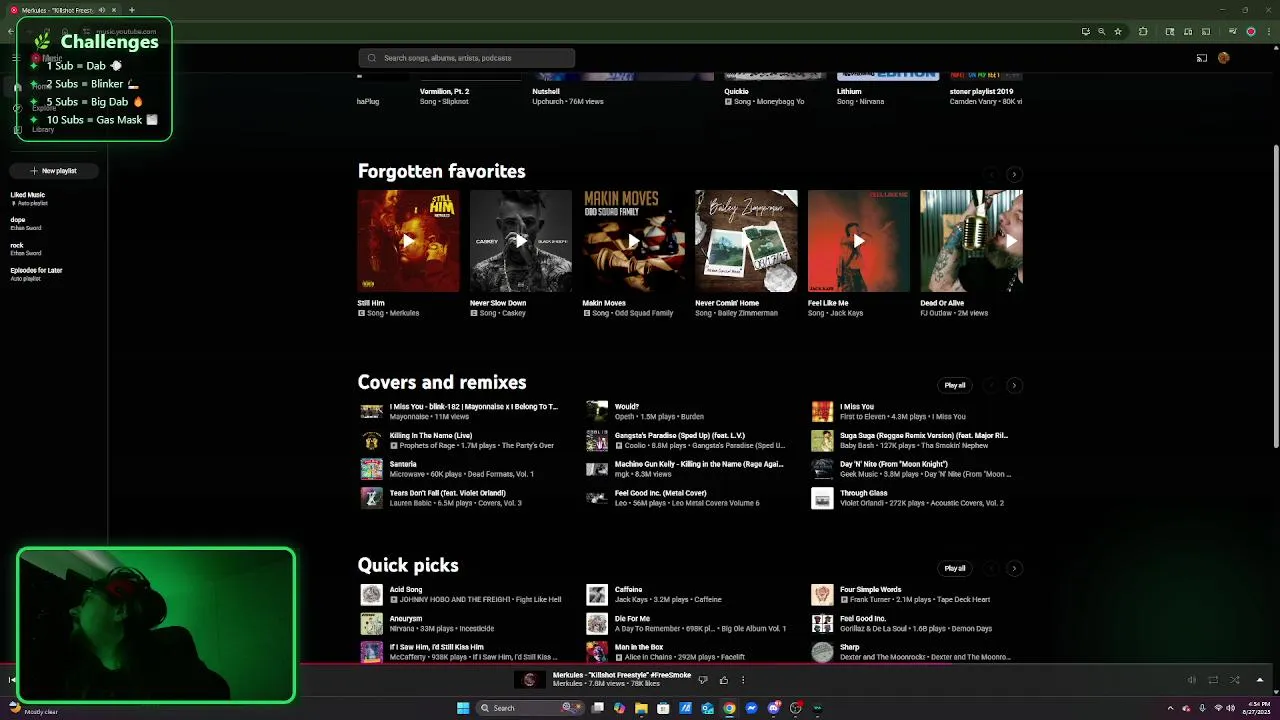Image resolution: width=1280 pixels, height=720 pixels.
Task: Show previous Covers and remixes items
Action: pyautogui.click(x=991, y=385)
